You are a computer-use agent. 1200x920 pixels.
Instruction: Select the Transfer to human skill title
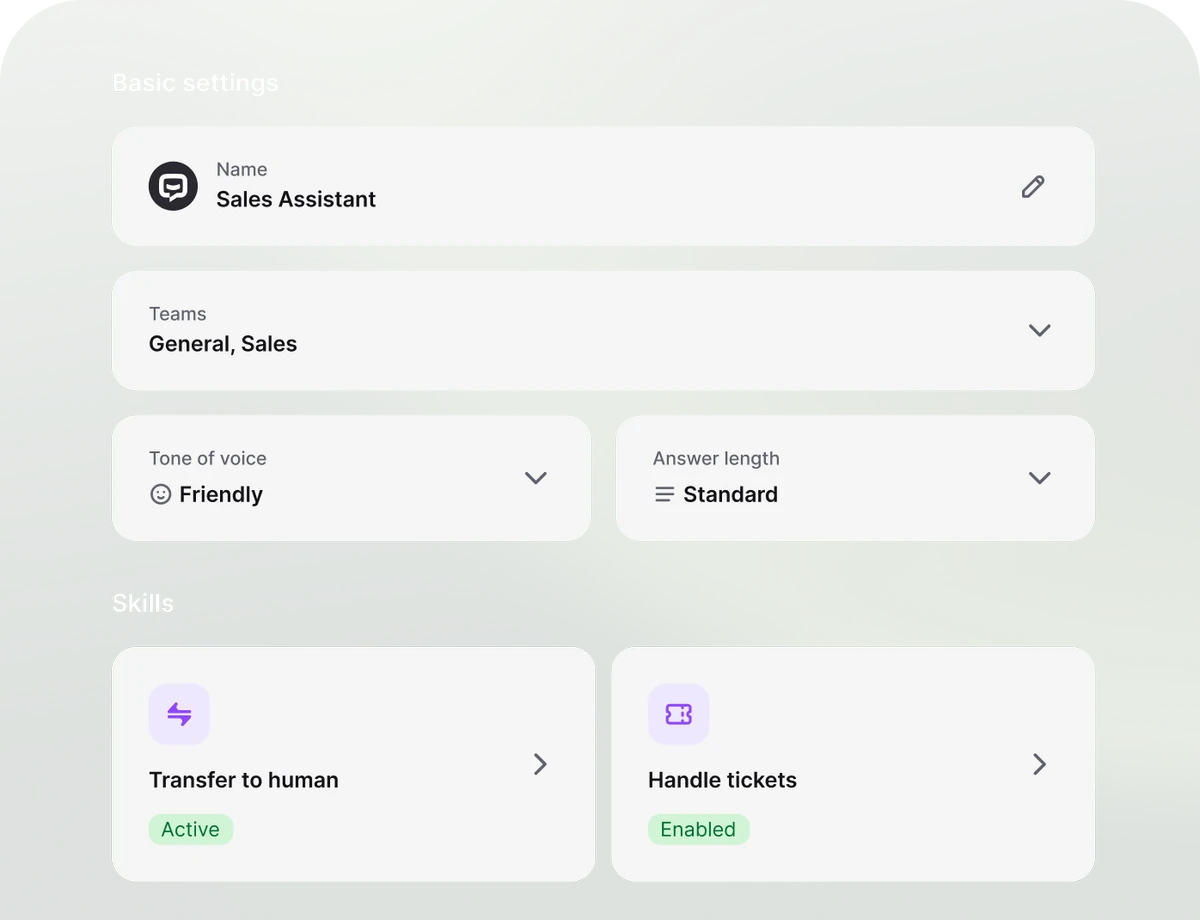pyautogui.click(x=244, y=780)
